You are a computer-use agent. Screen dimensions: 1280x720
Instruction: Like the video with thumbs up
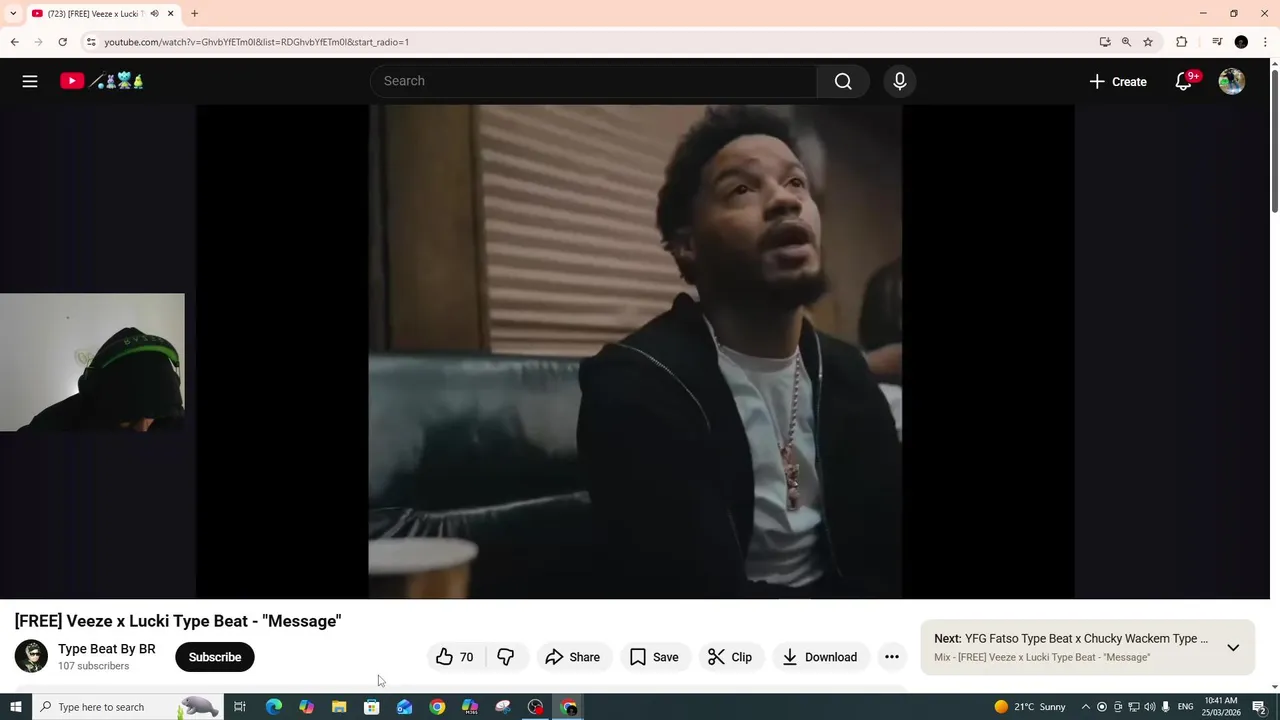[x=455, y=657]
